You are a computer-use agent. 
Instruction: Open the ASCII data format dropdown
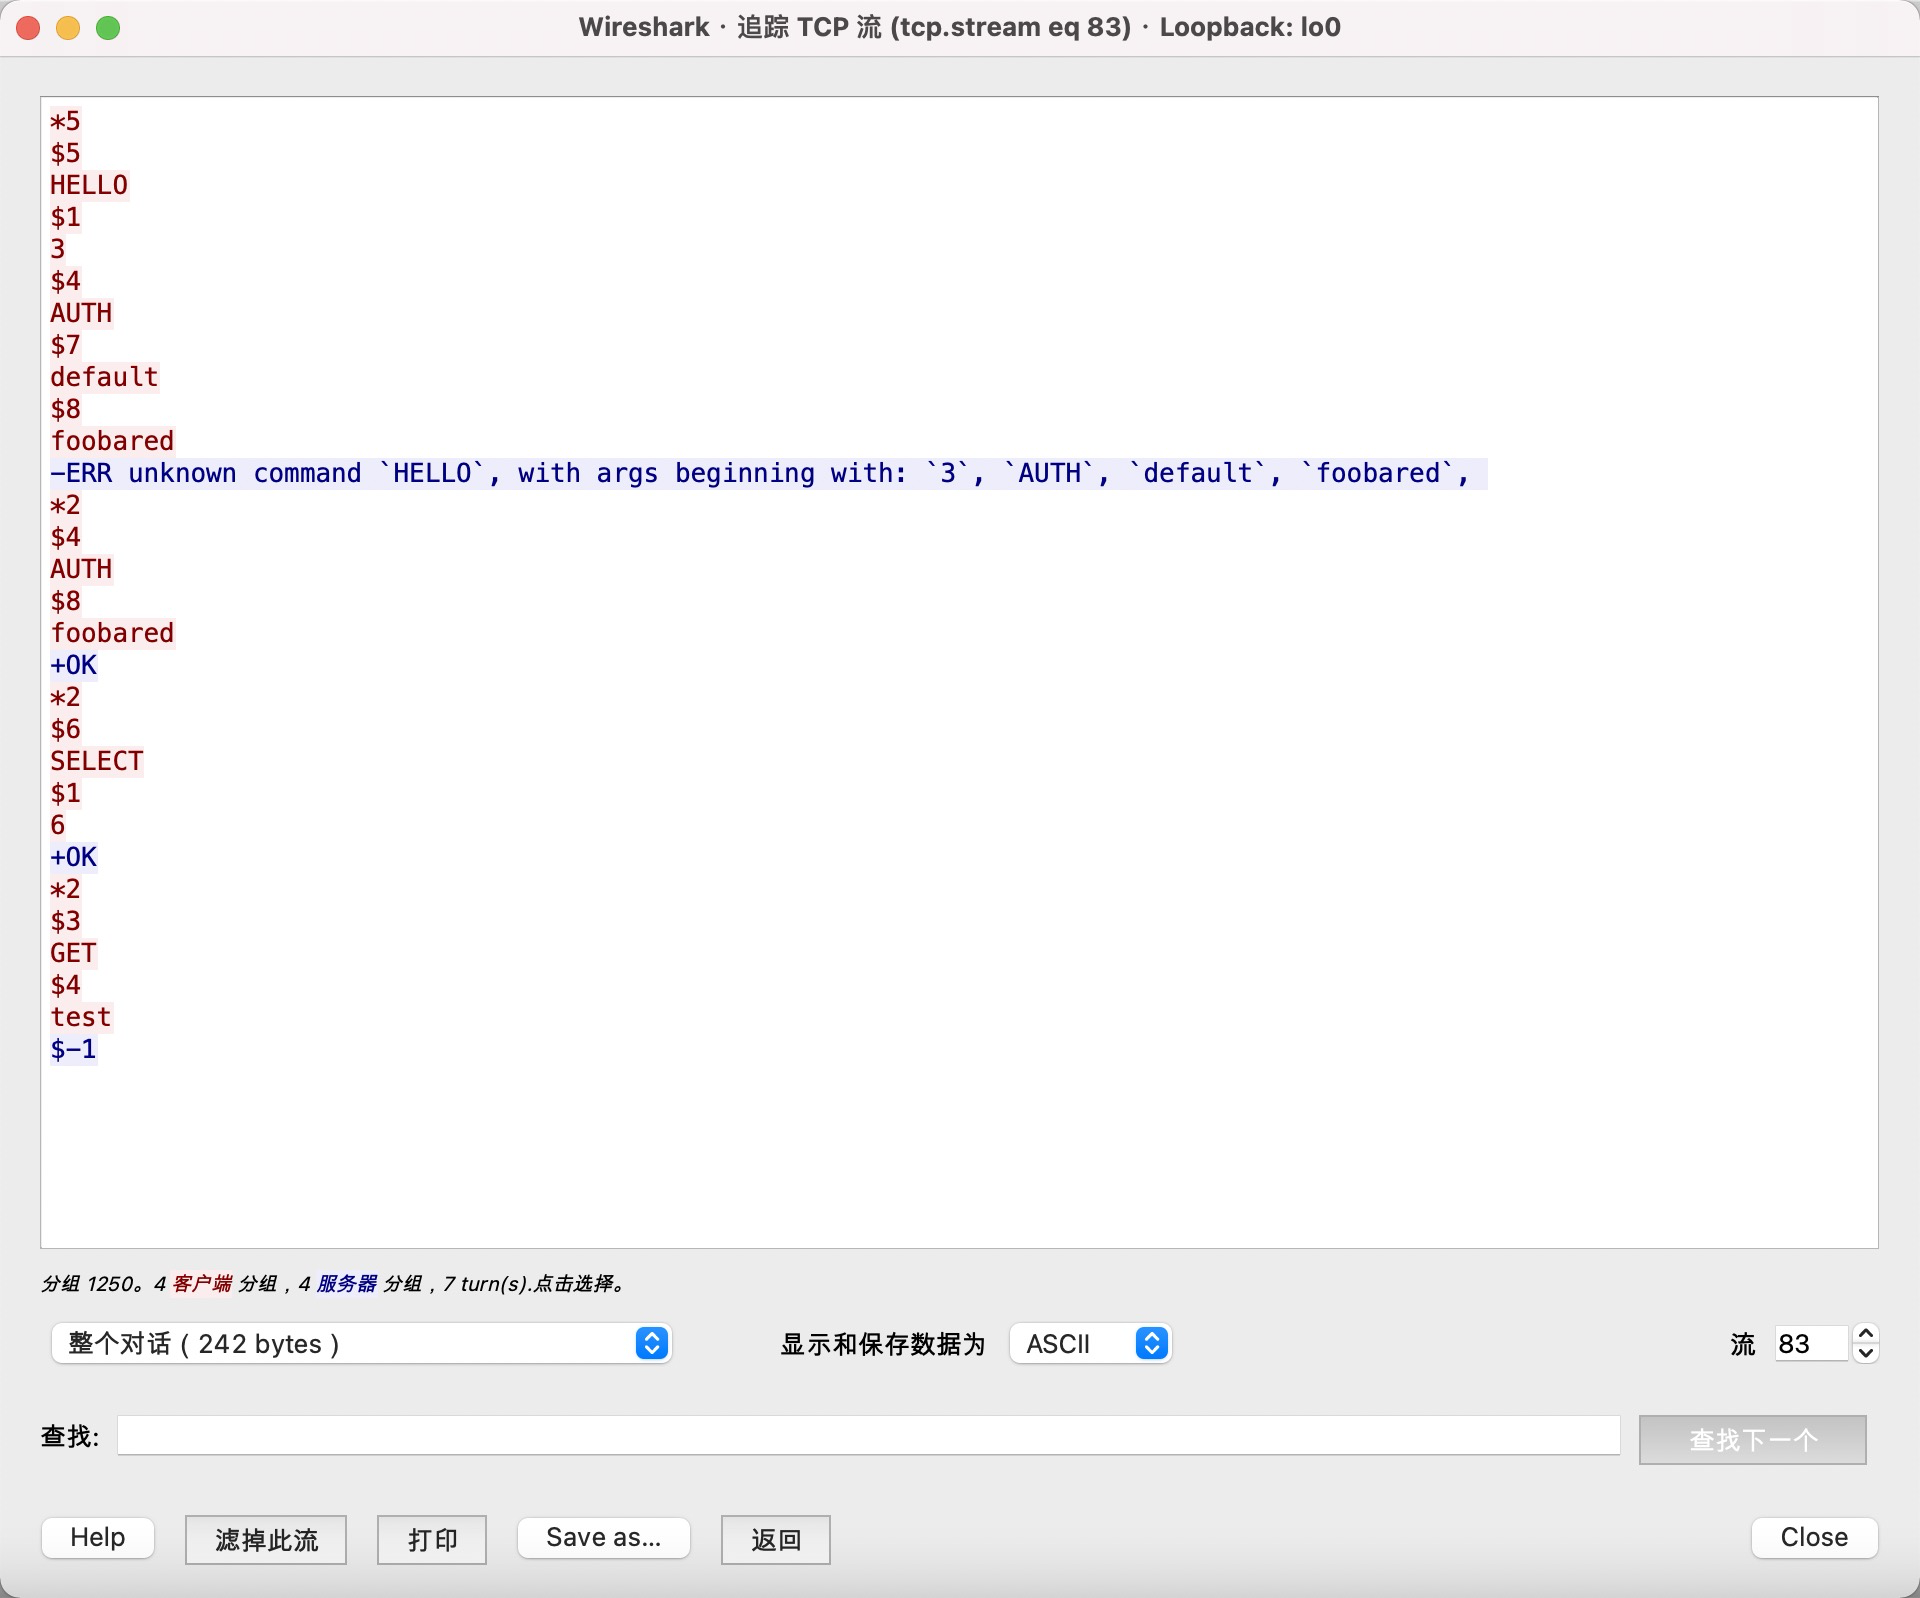tap(1089, 1344)
